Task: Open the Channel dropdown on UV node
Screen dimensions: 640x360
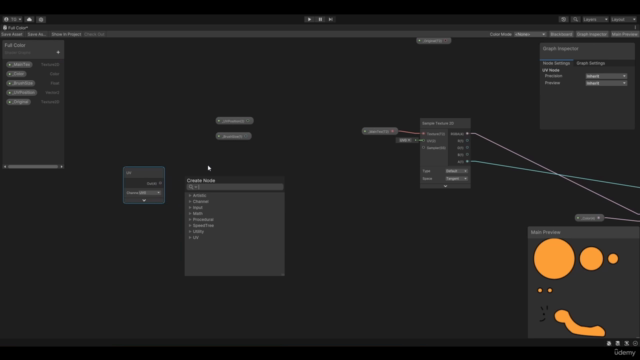Action: pos(150,193)
